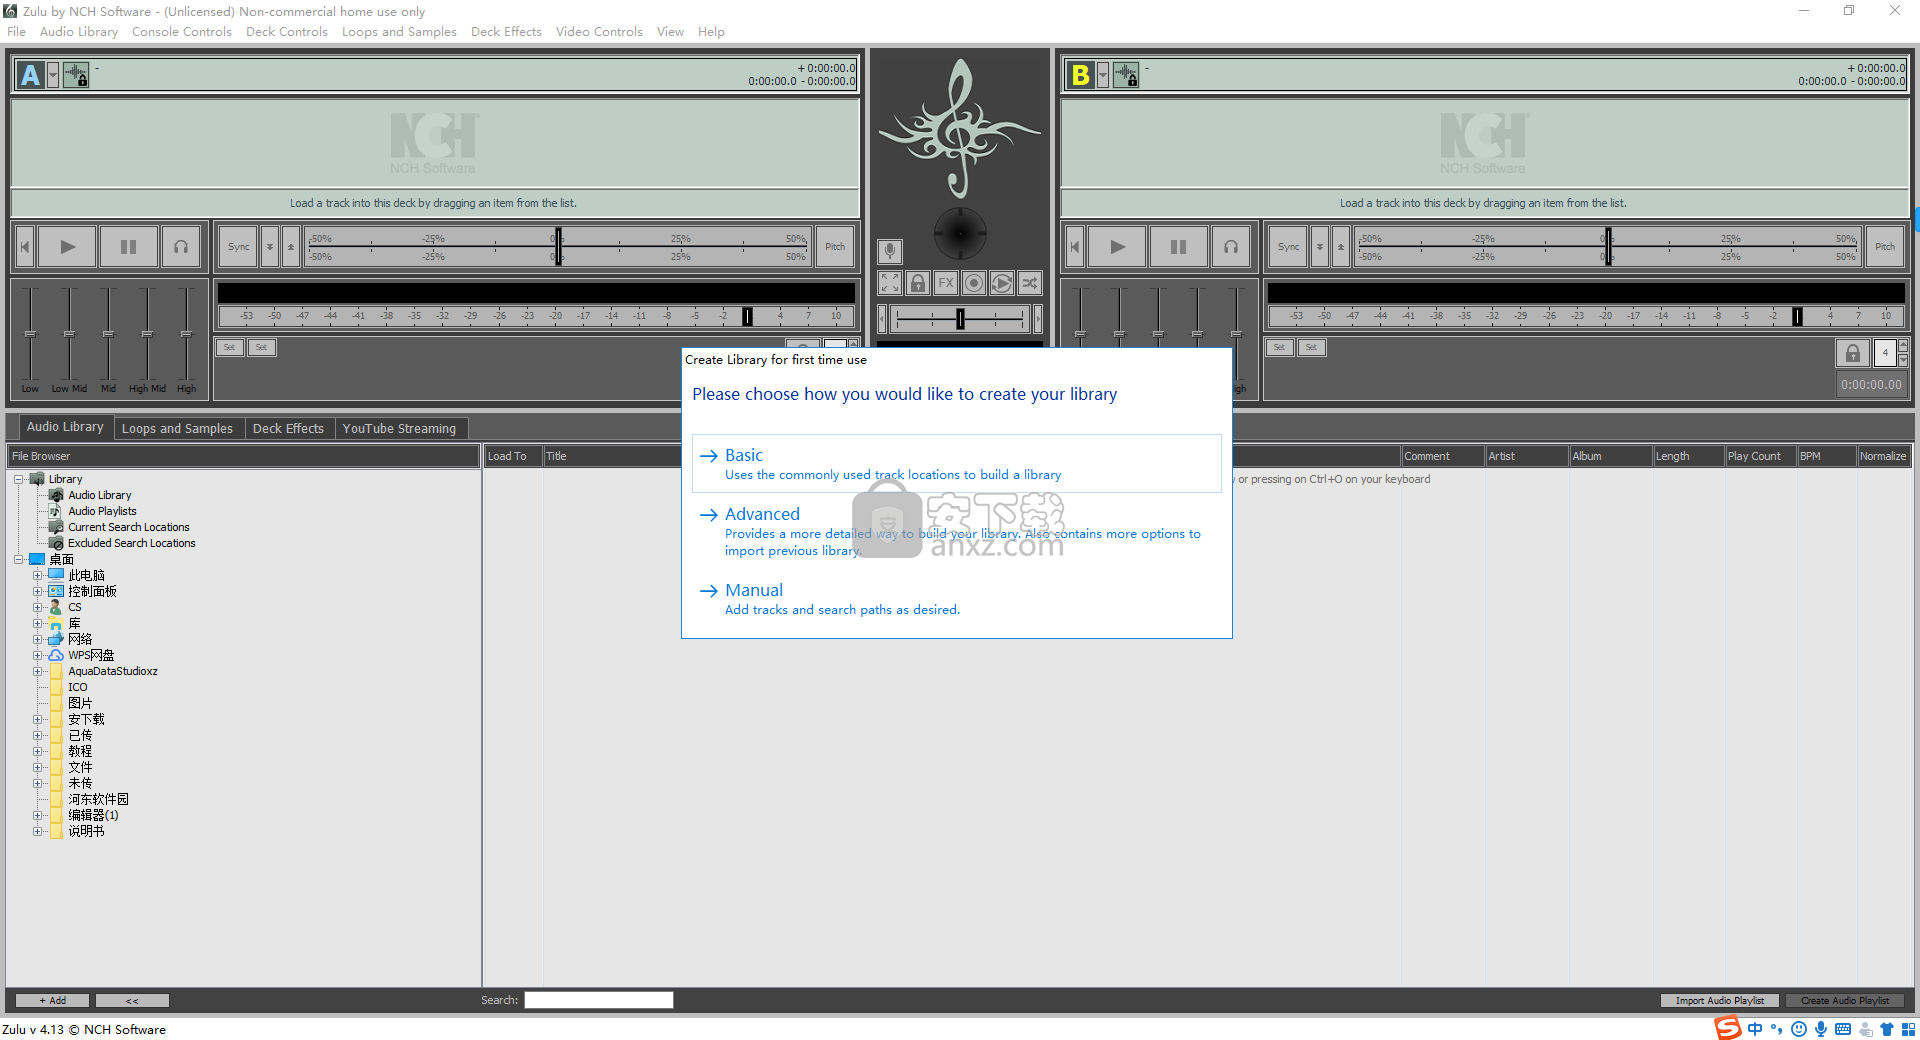Screen dimensions: 1920x1040
Task: Switch to the Deck Effects tab
Action: [288, 428]
